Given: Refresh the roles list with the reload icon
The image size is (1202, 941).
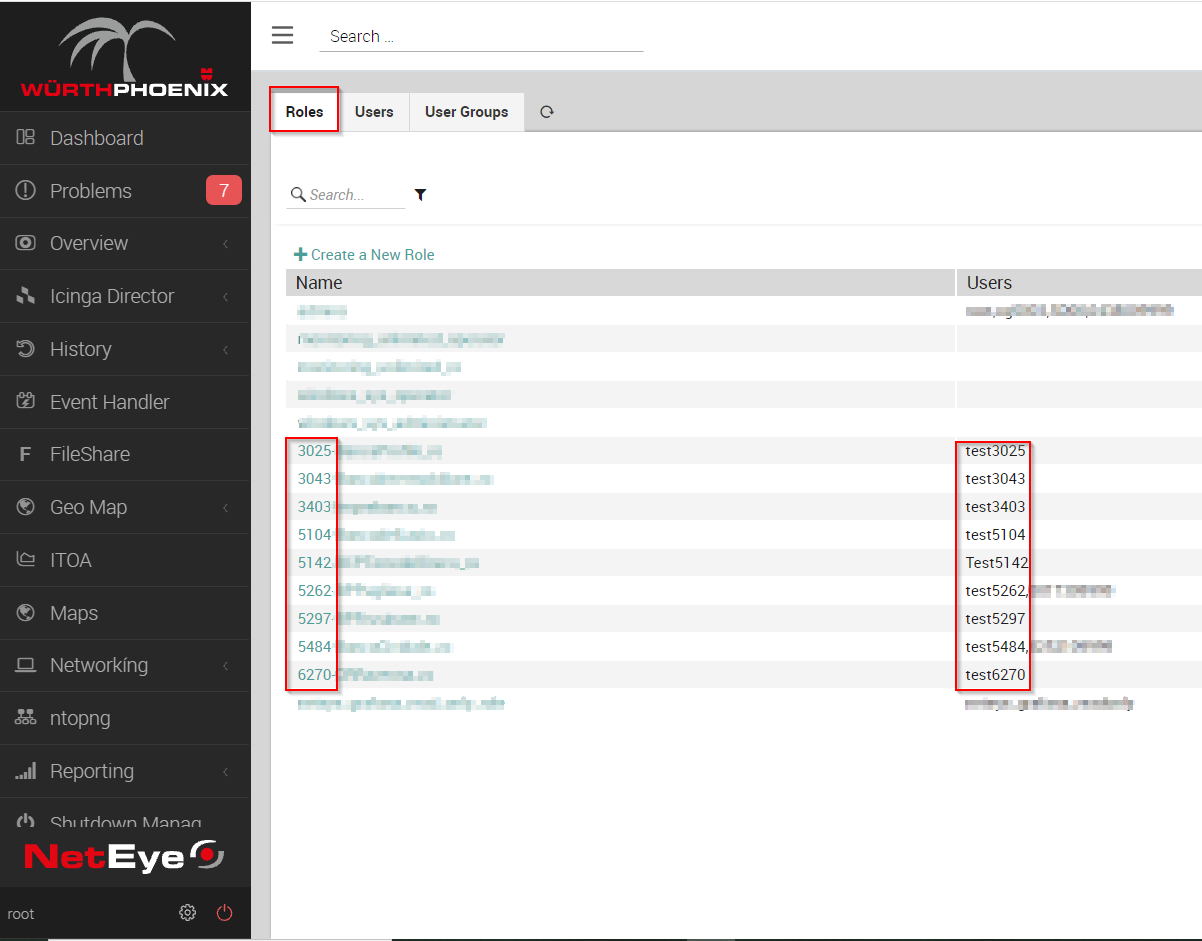Looking at the screenshot, I should click(546, 112).
